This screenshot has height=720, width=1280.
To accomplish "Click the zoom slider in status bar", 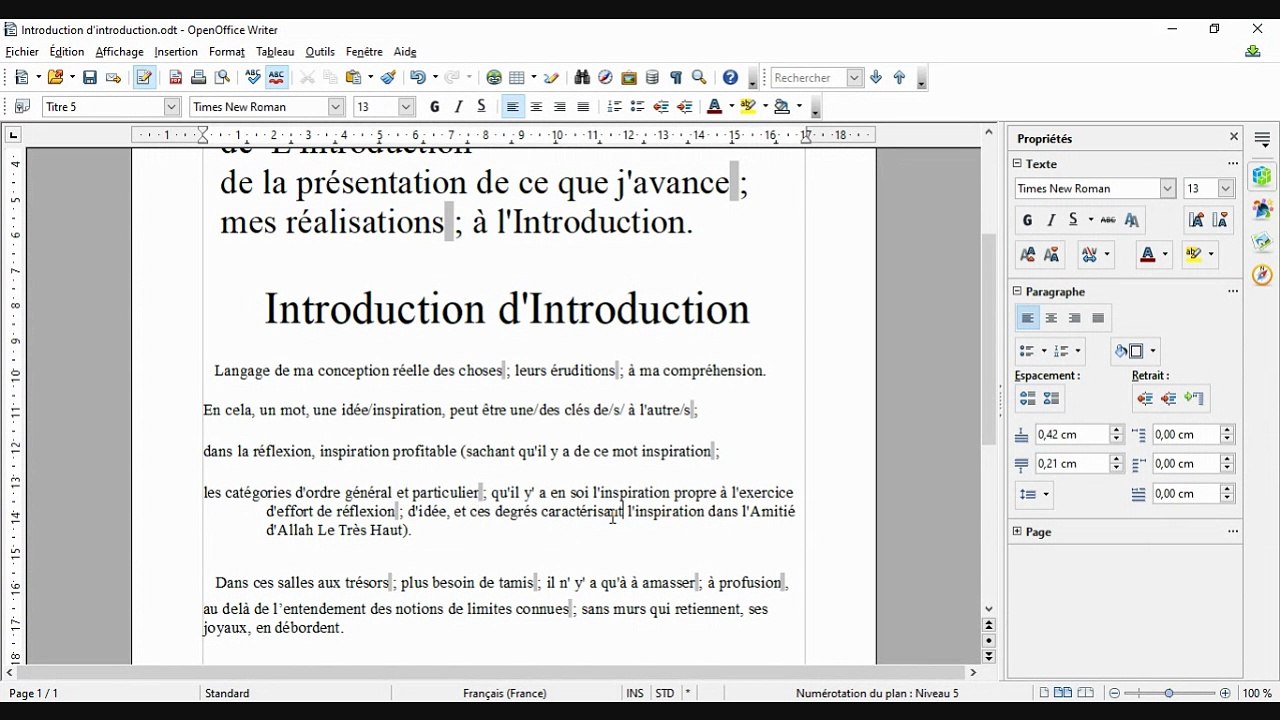I will tap(1169, 693).
